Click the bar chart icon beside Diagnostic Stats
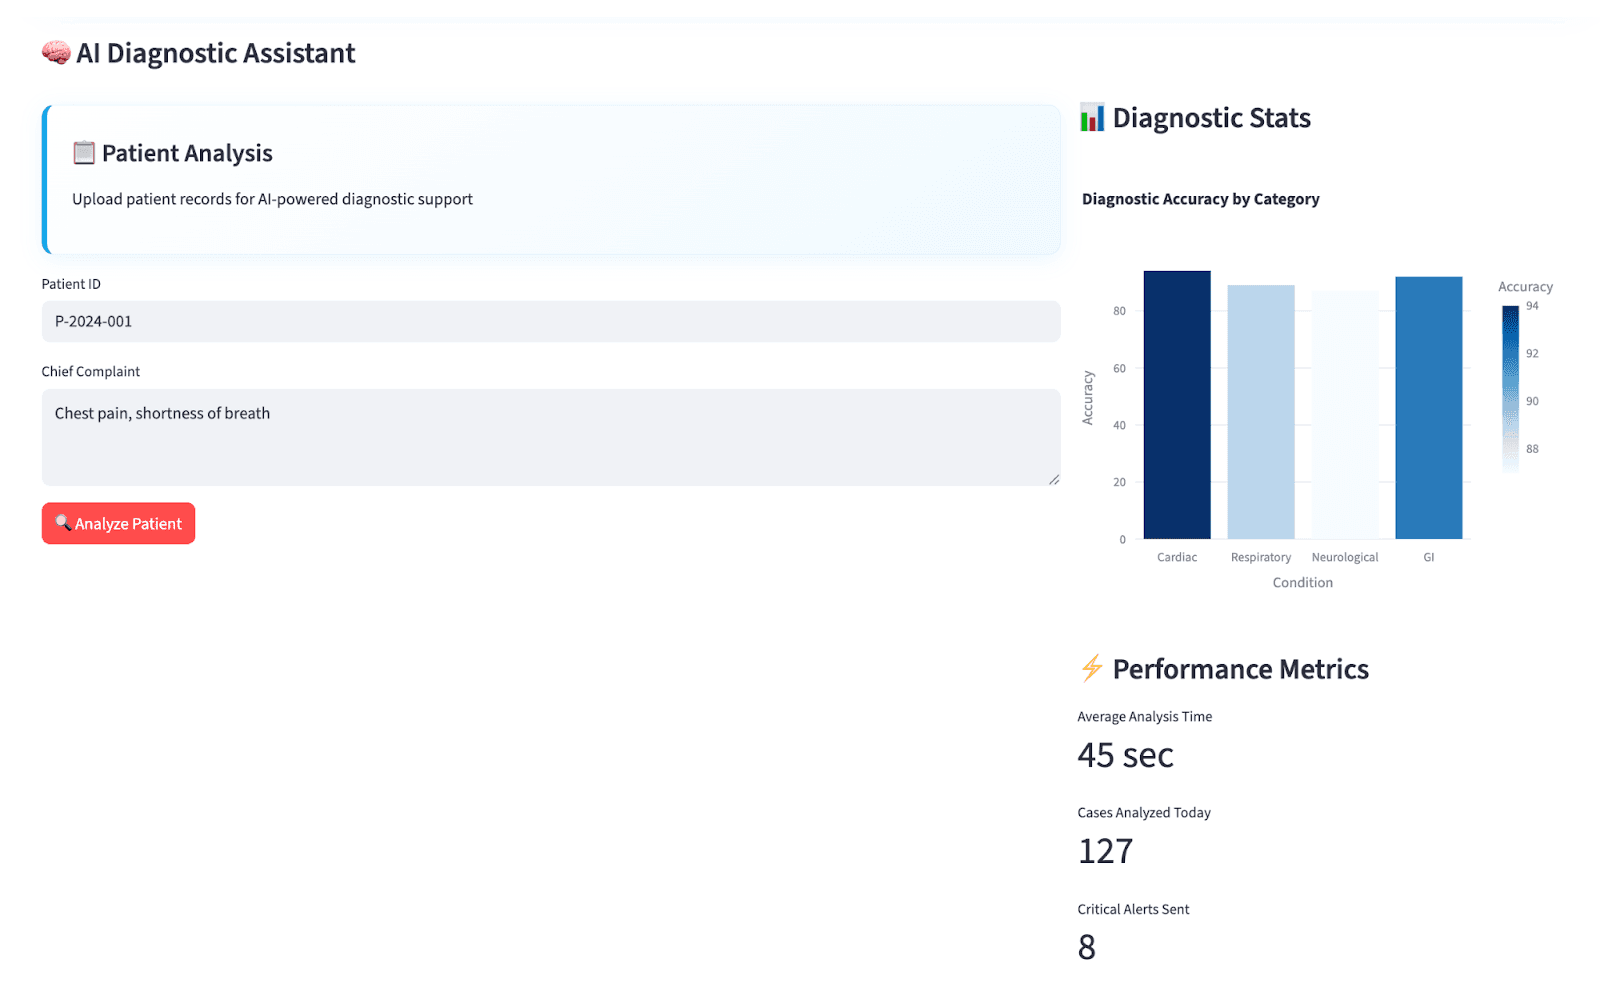1600x1002 pixels. 1093,118
